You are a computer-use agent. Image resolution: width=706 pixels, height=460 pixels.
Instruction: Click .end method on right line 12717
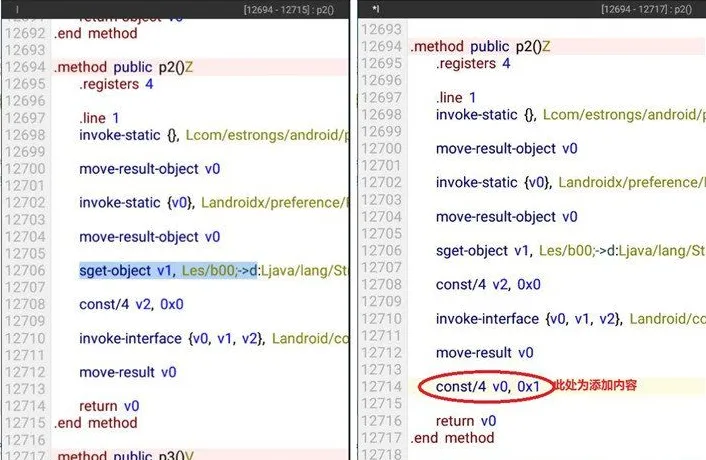[x=452, y=437]
